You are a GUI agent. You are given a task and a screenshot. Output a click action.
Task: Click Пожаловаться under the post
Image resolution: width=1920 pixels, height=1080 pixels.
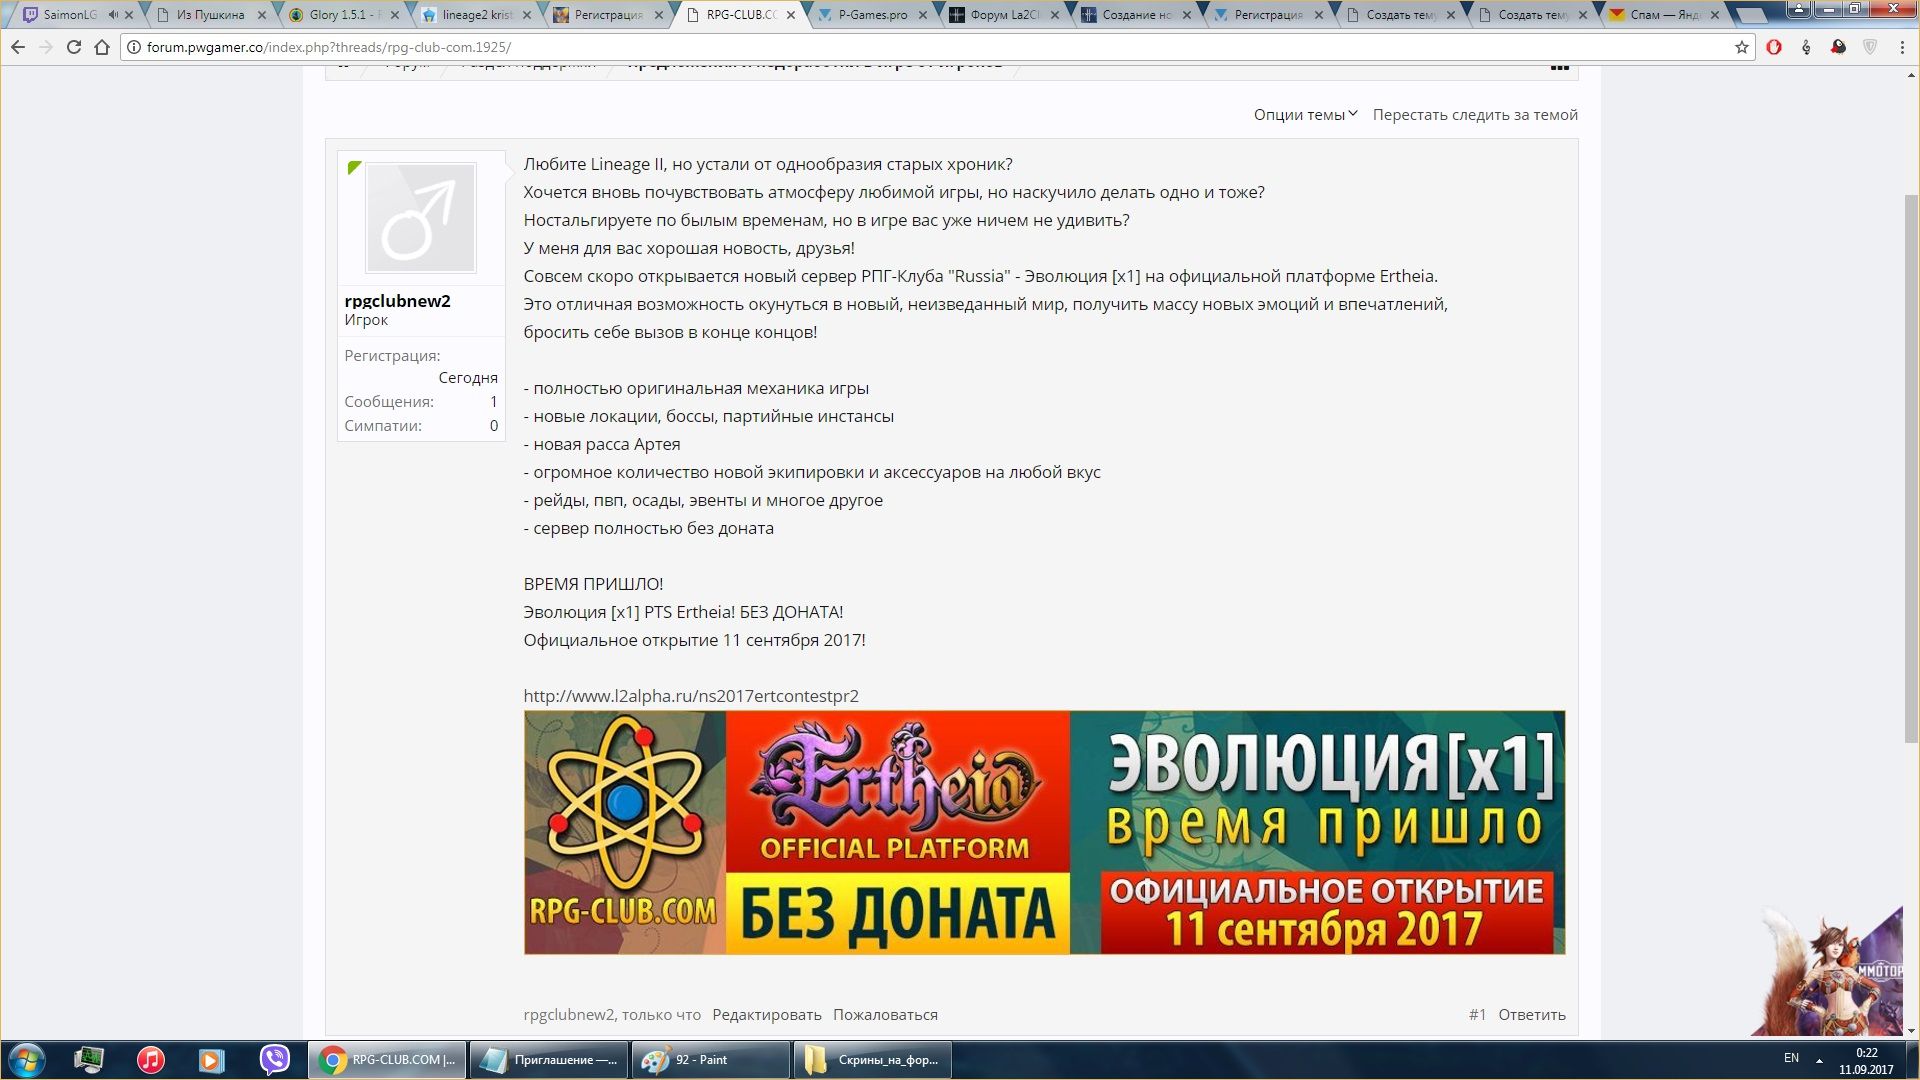pos(885,1014)
